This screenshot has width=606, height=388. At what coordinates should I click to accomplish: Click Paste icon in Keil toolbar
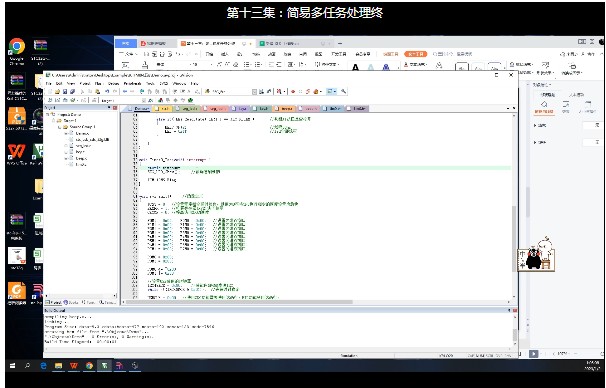coord(97,92)
